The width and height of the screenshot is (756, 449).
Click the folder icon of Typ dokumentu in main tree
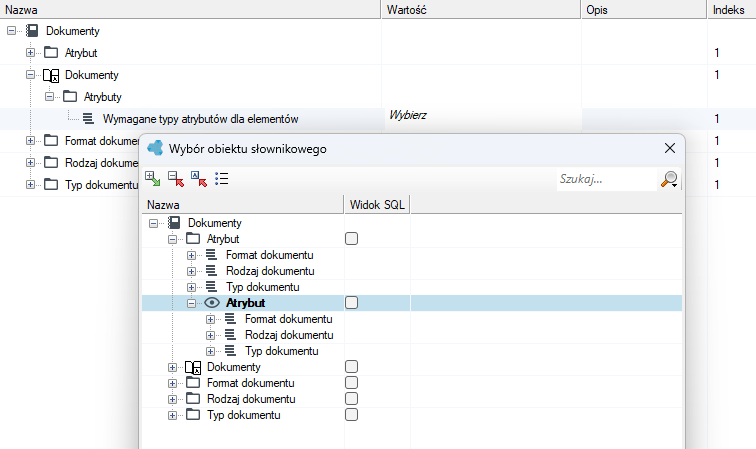51,185
